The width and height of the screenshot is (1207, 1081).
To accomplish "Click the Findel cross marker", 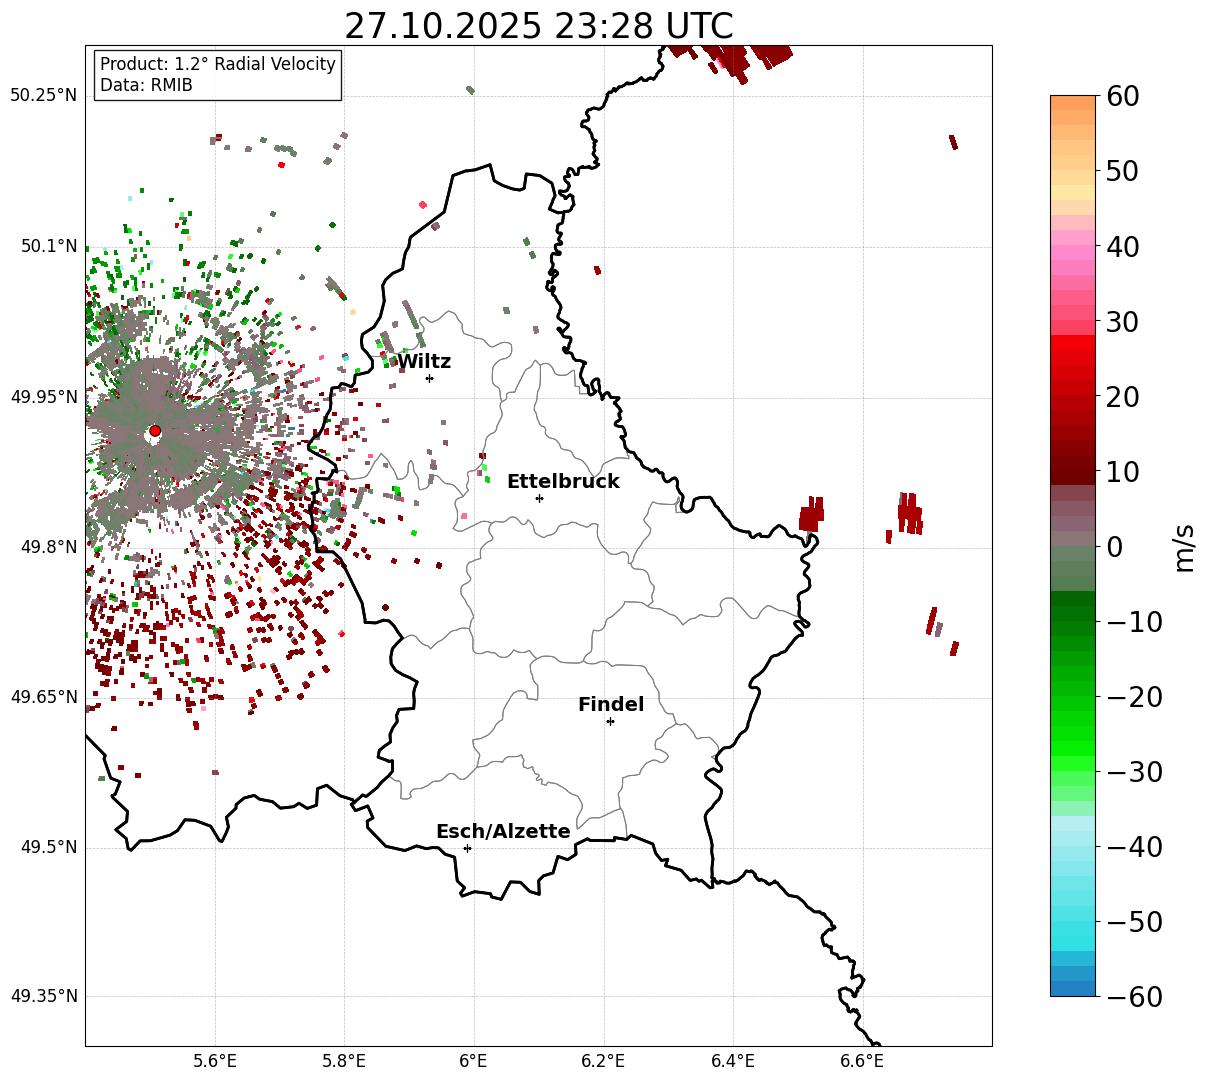I will (610, 721).
